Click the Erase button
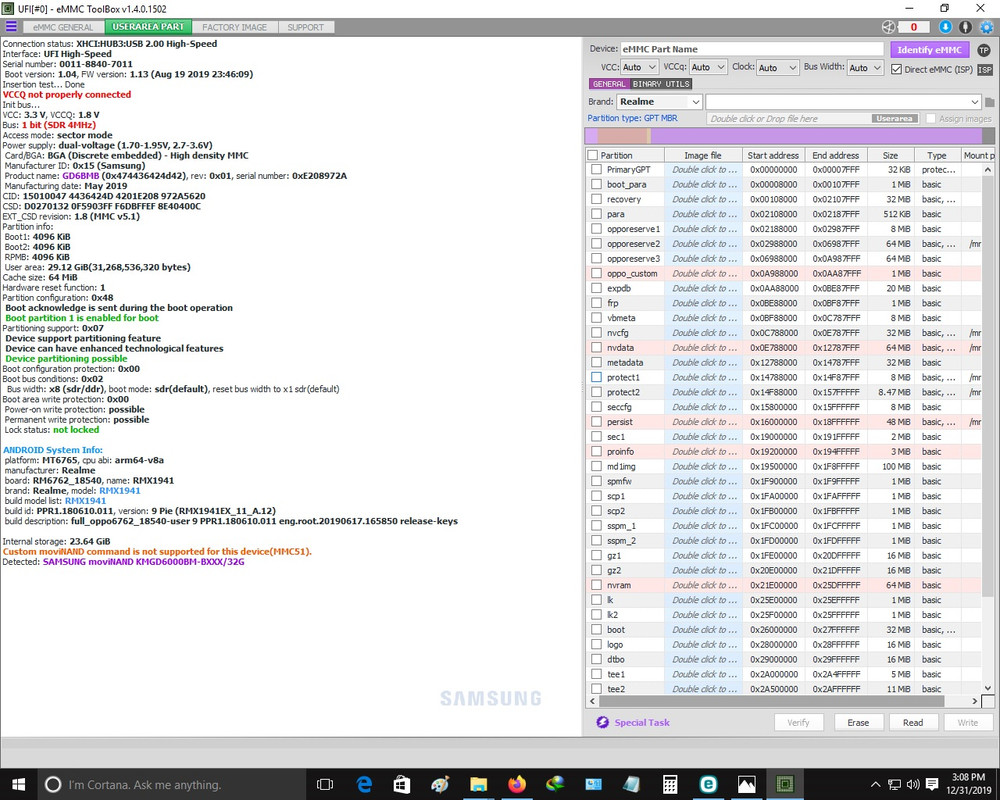The image size is (1000, 800). click(858, 722)
